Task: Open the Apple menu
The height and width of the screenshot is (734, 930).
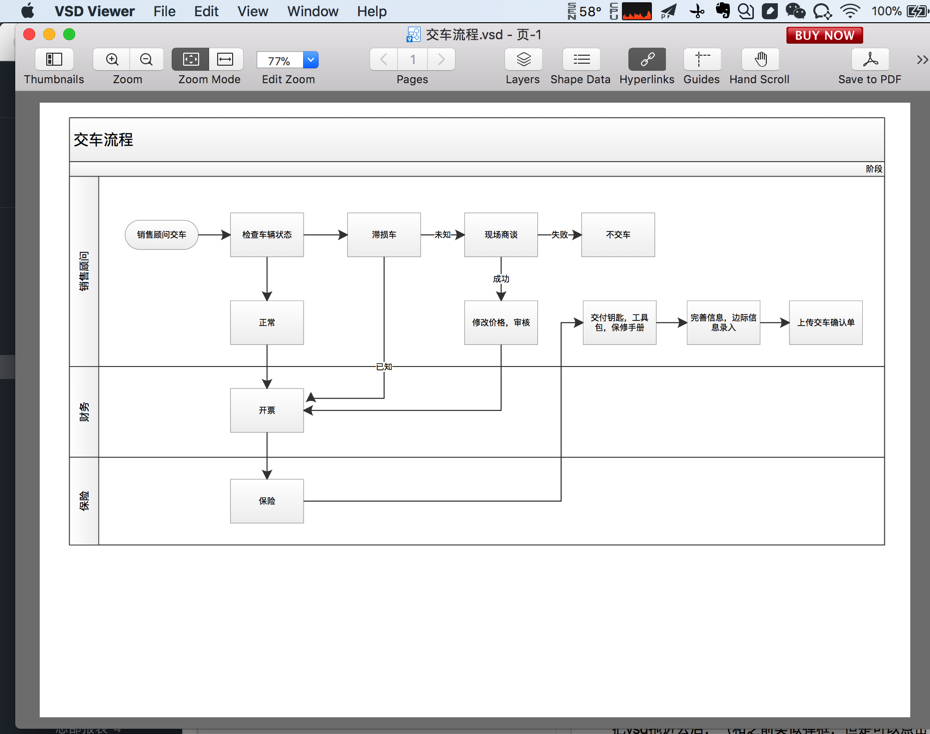Action: (x=27, y=11)
